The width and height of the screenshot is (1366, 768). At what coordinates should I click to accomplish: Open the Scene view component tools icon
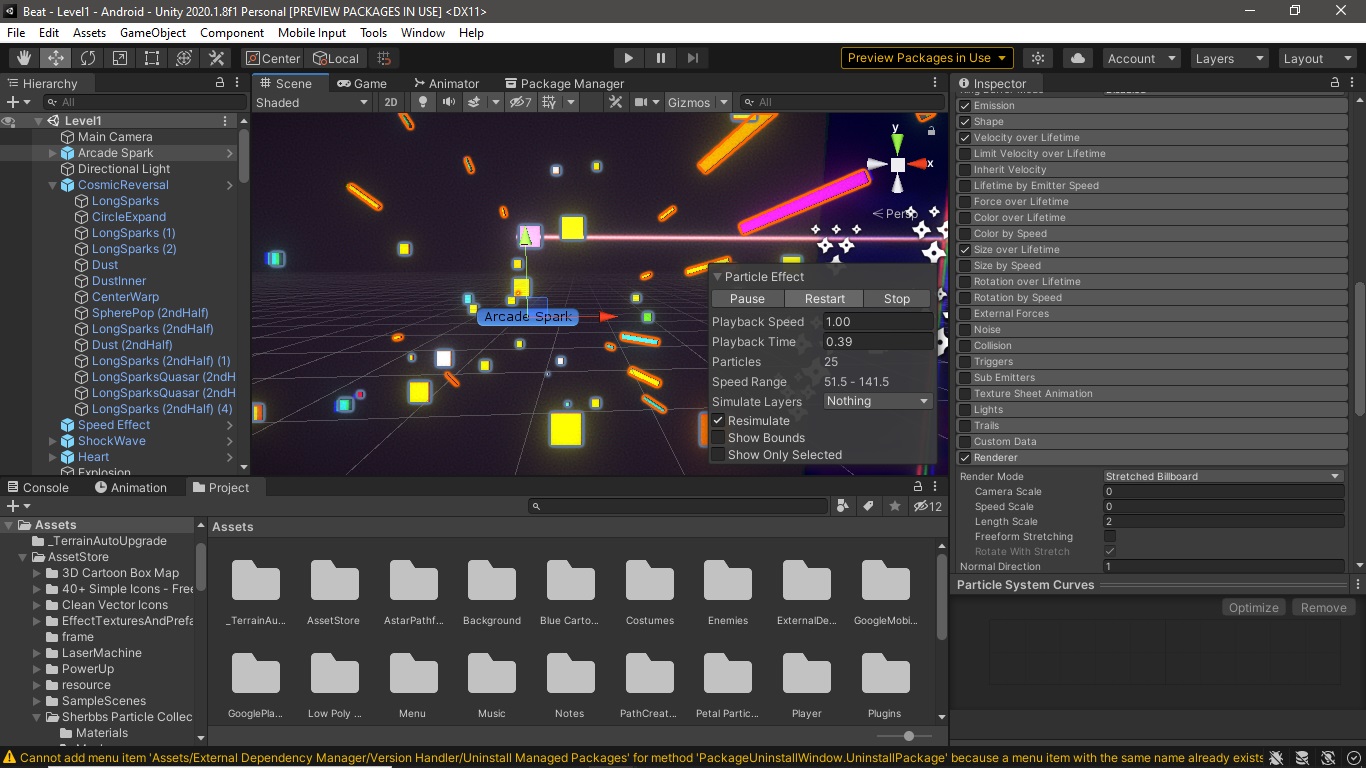pos(615,102)
